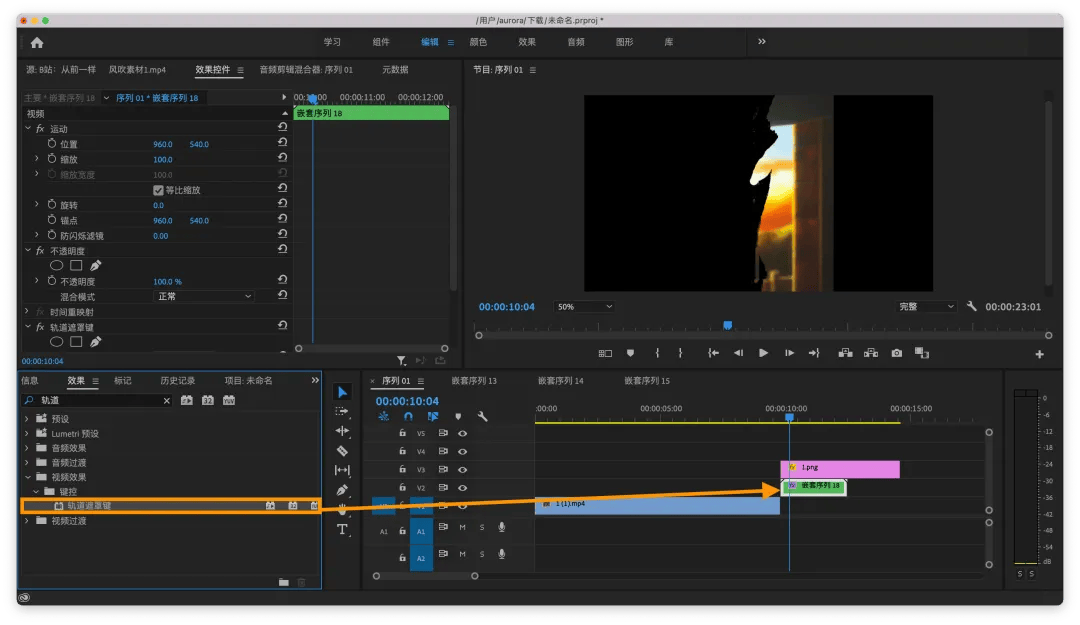This screenshot has height=625, width=1080.
Task: Open the 完整 playback resolution dropdown
Action: point(926,307)
